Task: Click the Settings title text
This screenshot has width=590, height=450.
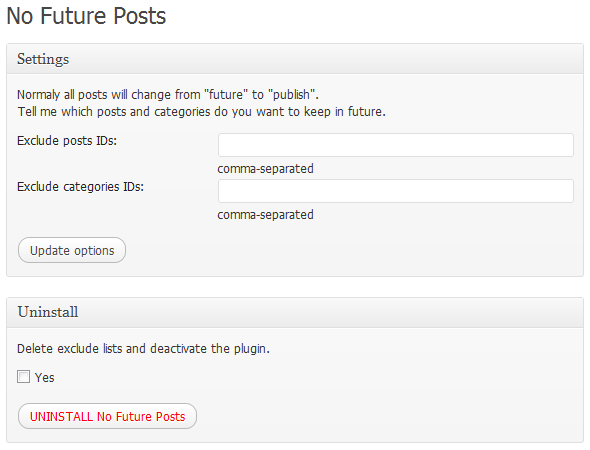Action: (x=43, y=59)
